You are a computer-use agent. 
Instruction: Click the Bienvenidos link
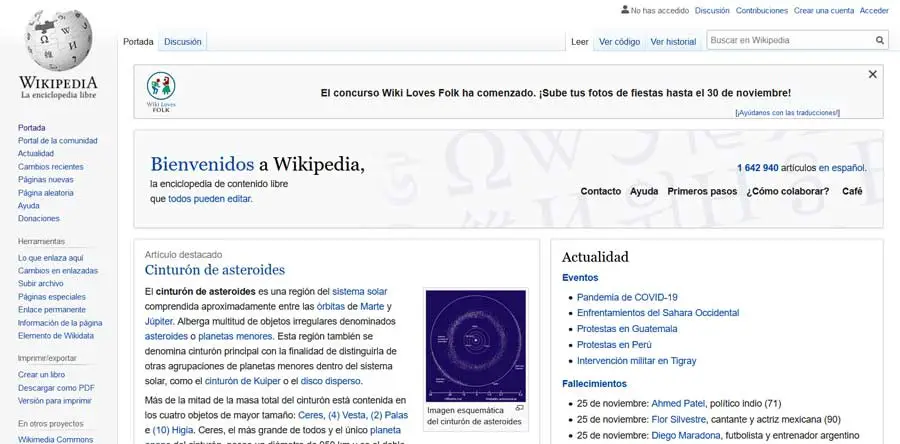click(202, 165)
